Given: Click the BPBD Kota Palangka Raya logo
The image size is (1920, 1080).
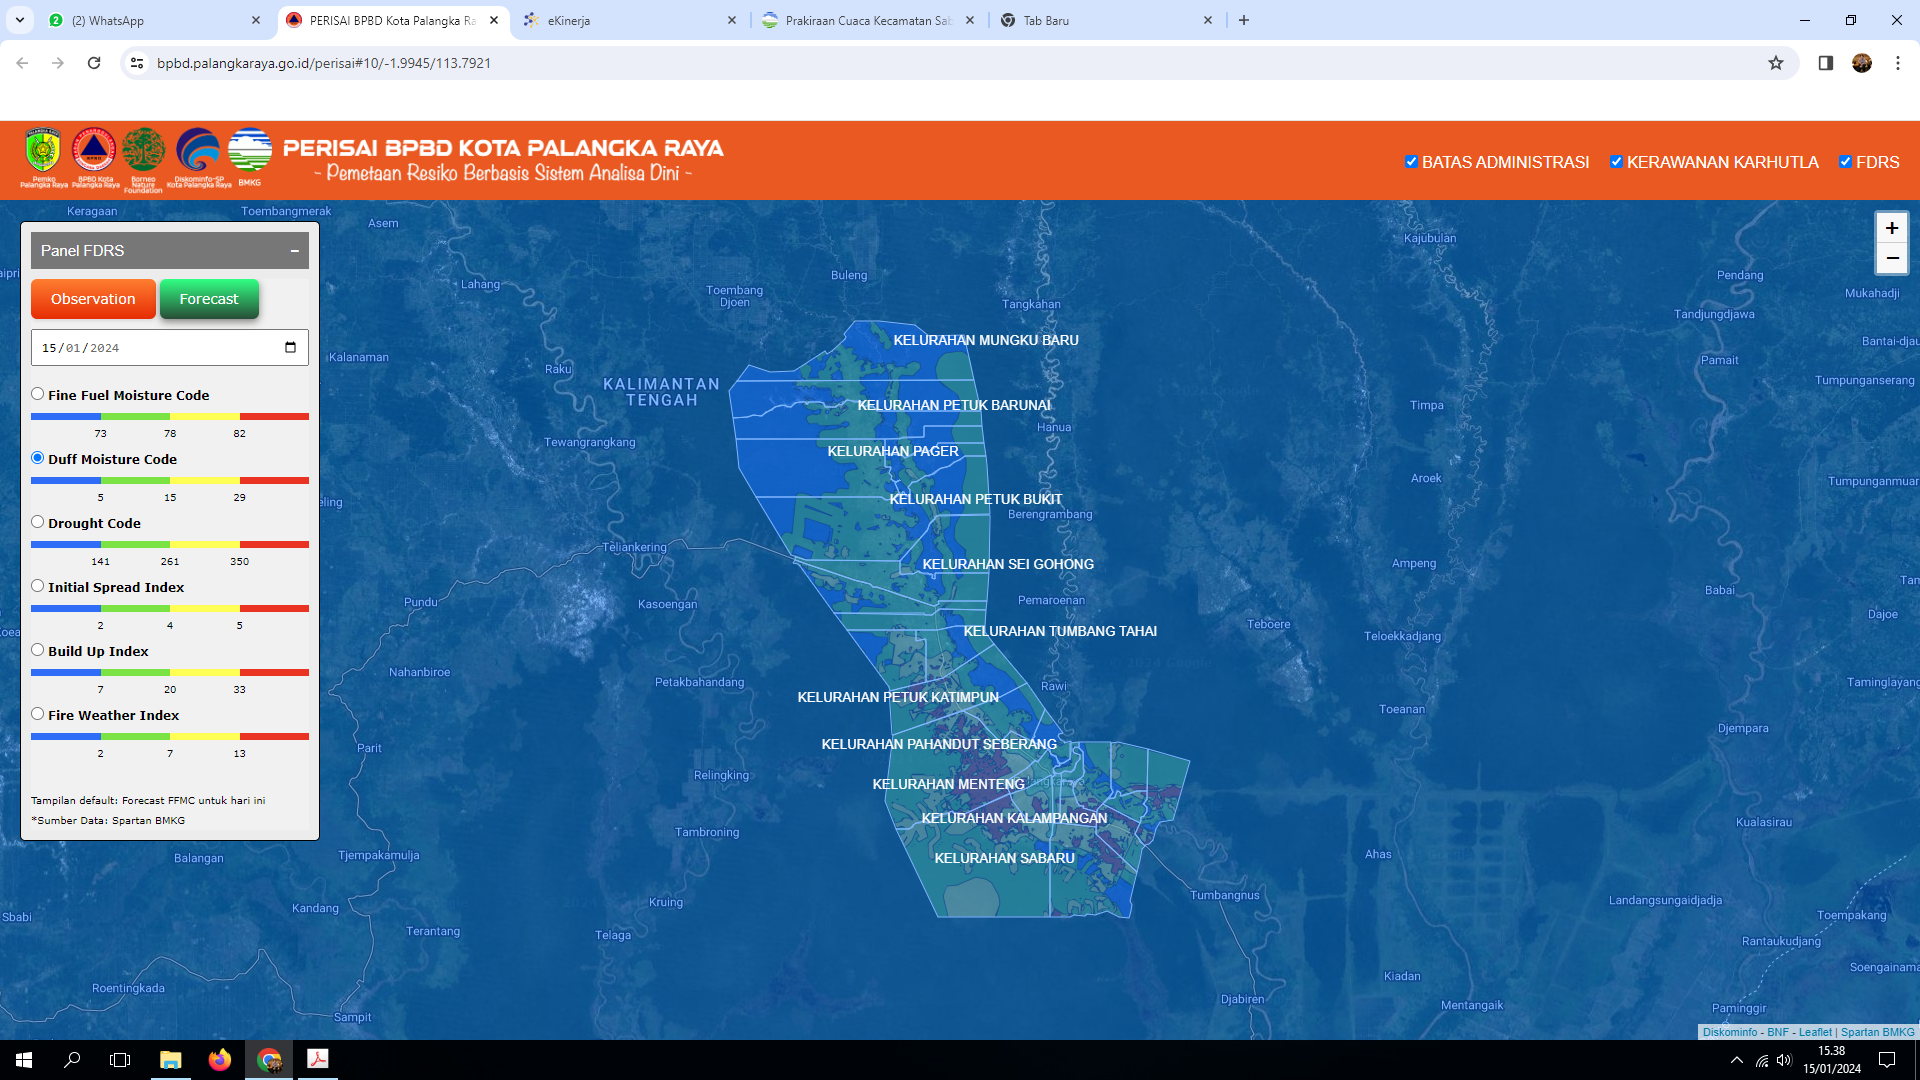Looking at the screenshot, I should [94, 158].
